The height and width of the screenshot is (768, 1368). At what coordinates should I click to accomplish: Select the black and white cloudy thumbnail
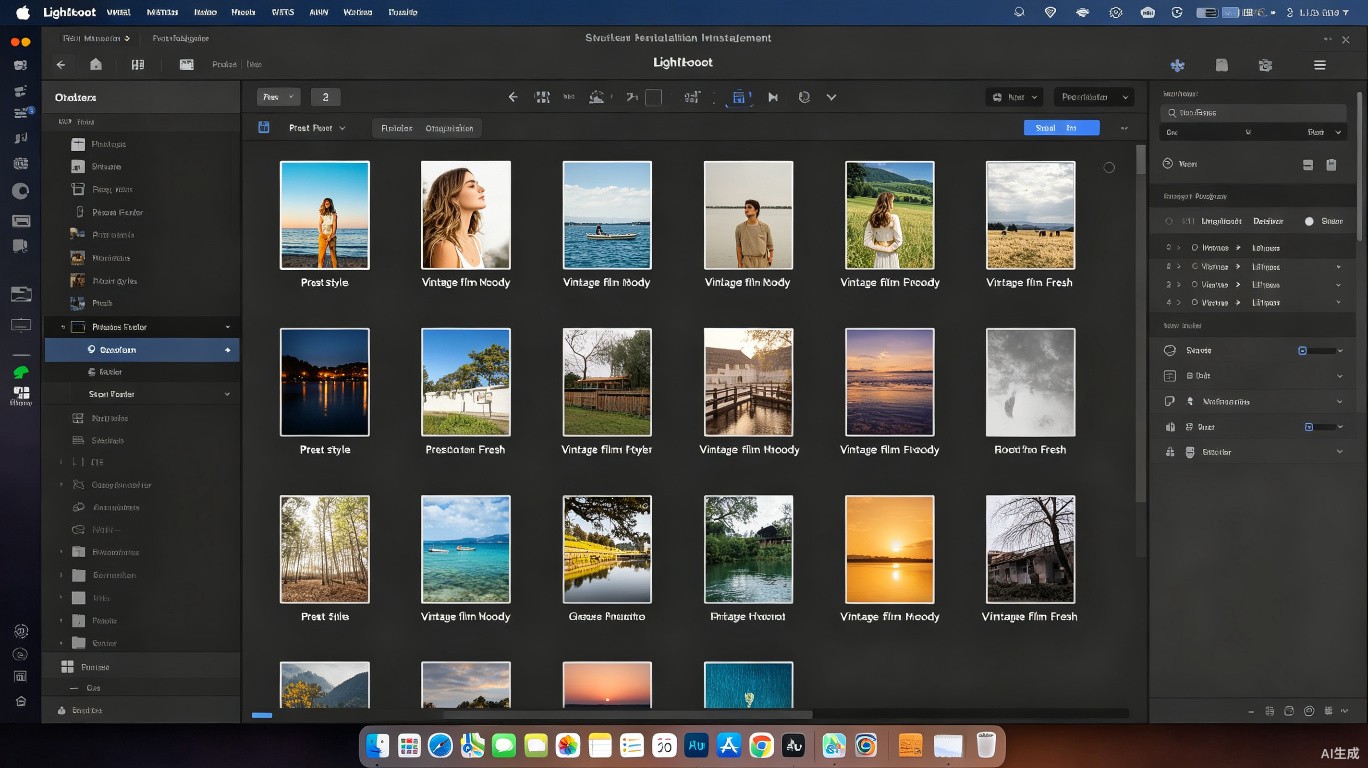[1031, 382]
